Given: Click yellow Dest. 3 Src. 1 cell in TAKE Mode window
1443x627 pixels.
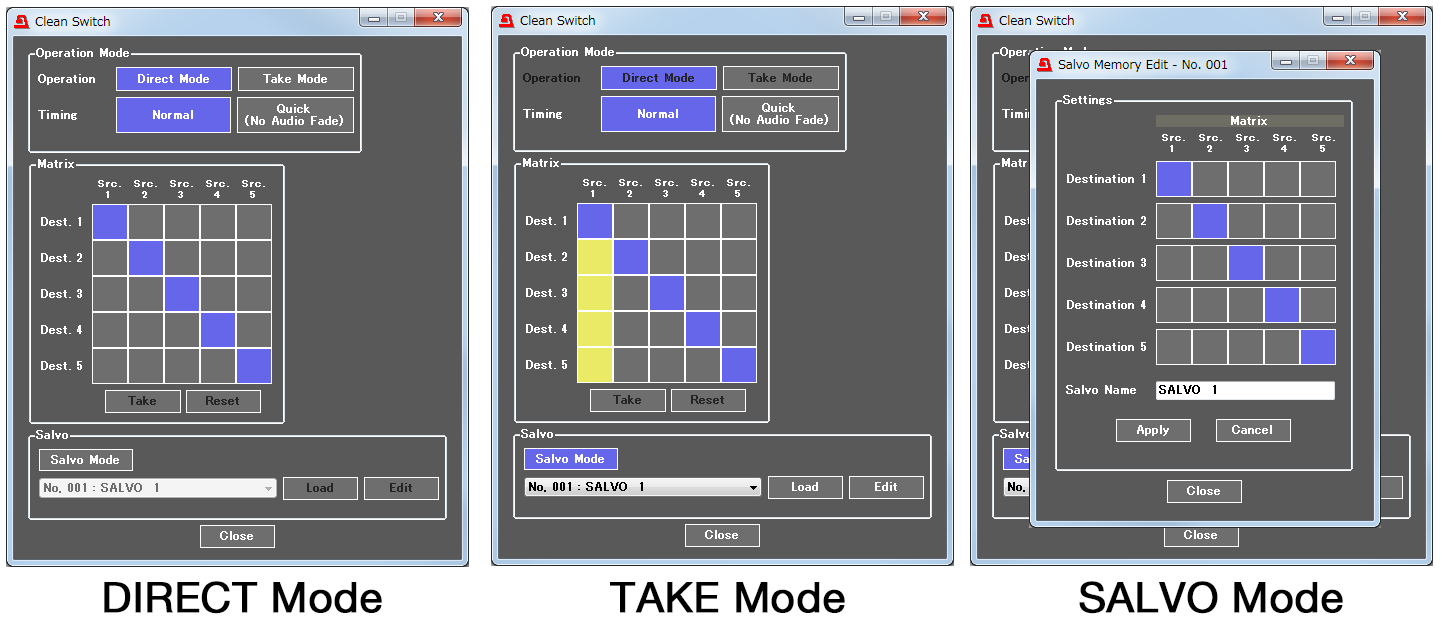Looking at the screenshot, I should 595,293.
